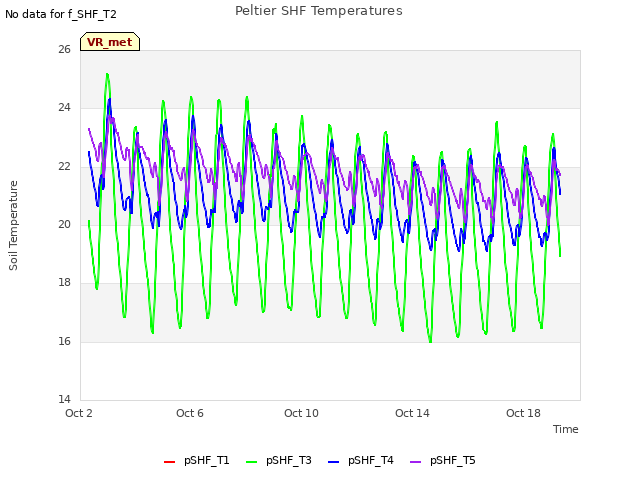640x480 pixels.
Task: Click the y-axis tick label 18
Action: 64,282
